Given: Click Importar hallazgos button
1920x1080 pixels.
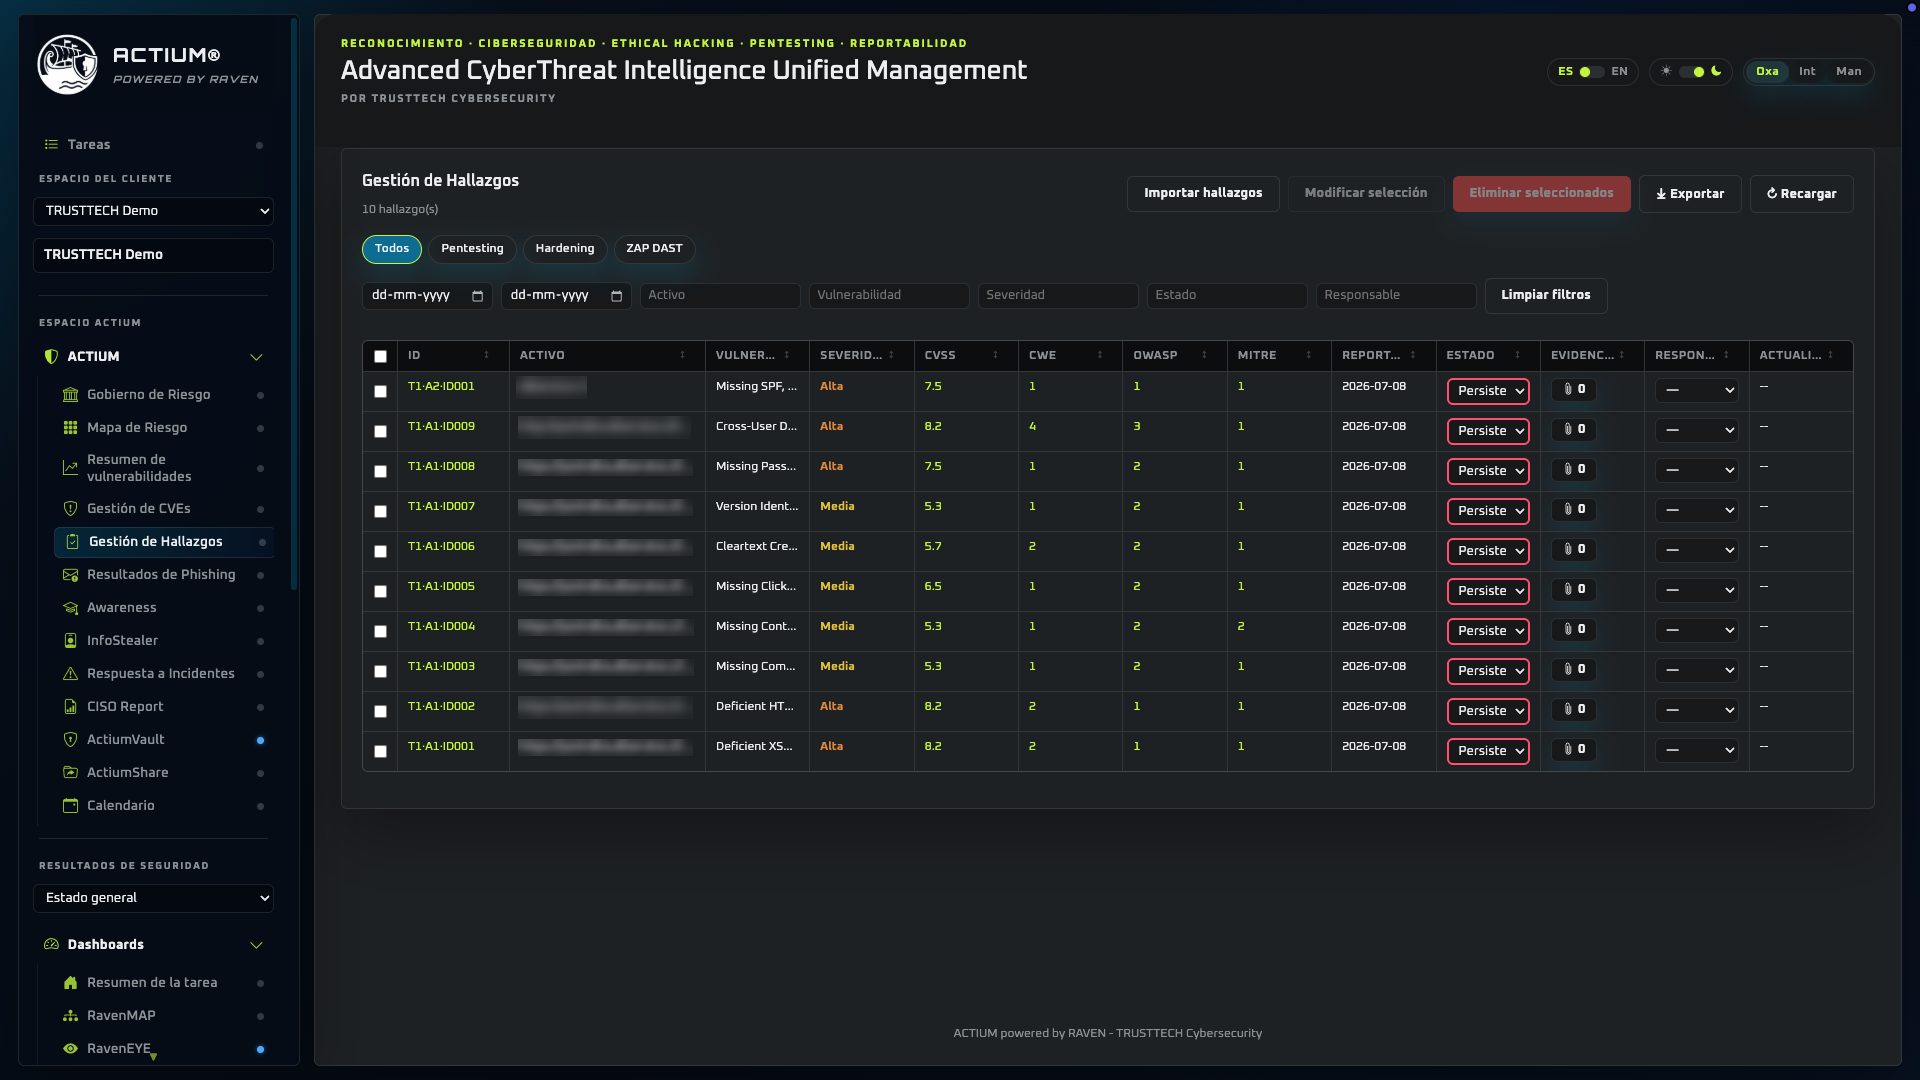Looking at the screenshot, I should 1203,194.
